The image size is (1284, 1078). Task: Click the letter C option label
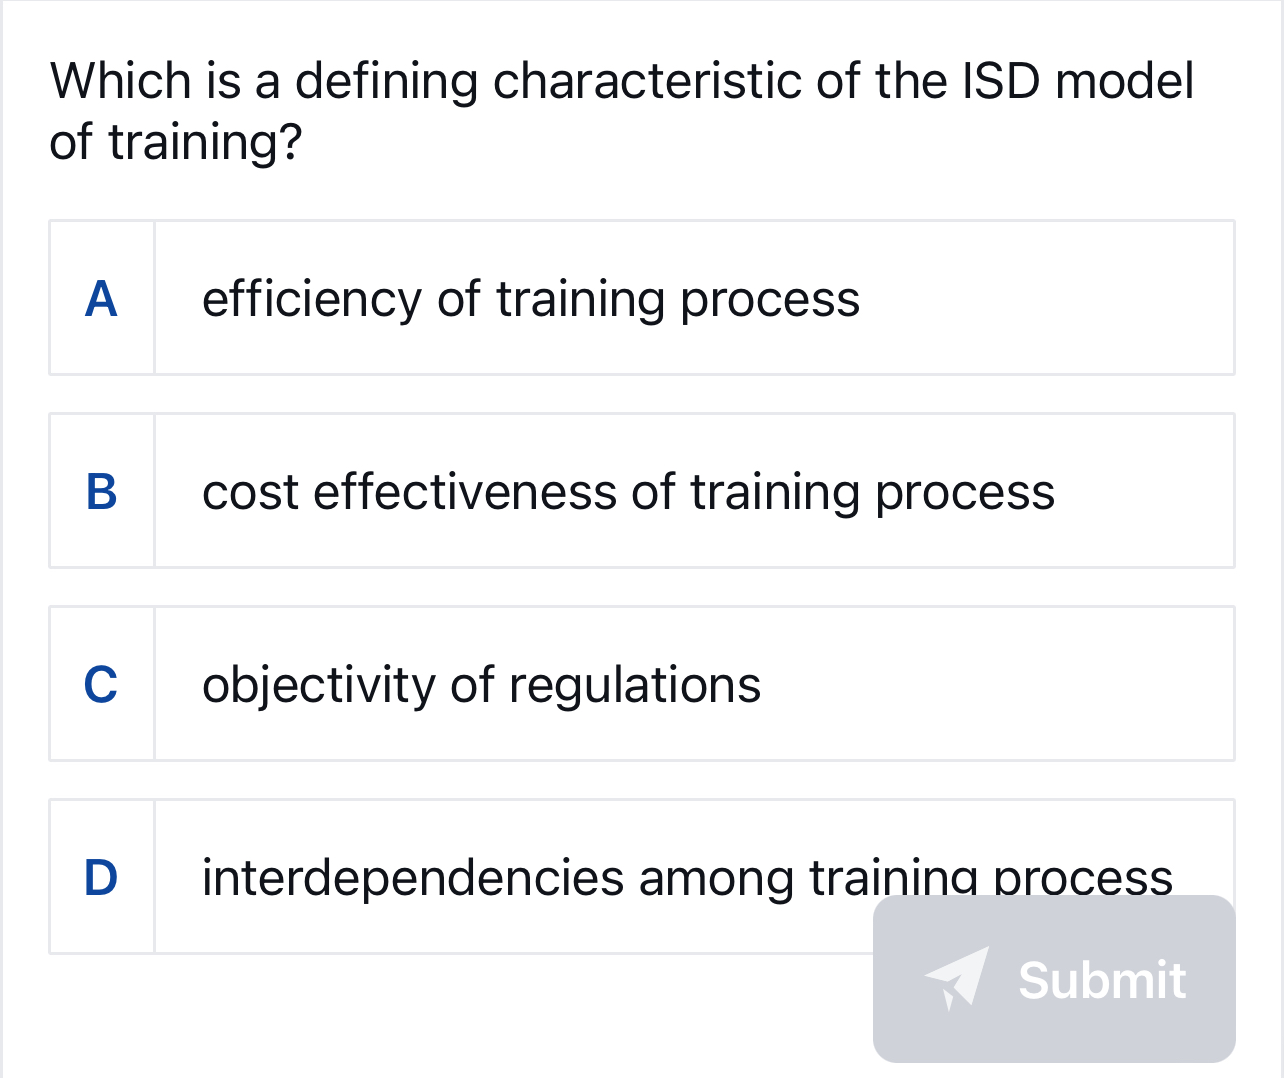point(101,684)
